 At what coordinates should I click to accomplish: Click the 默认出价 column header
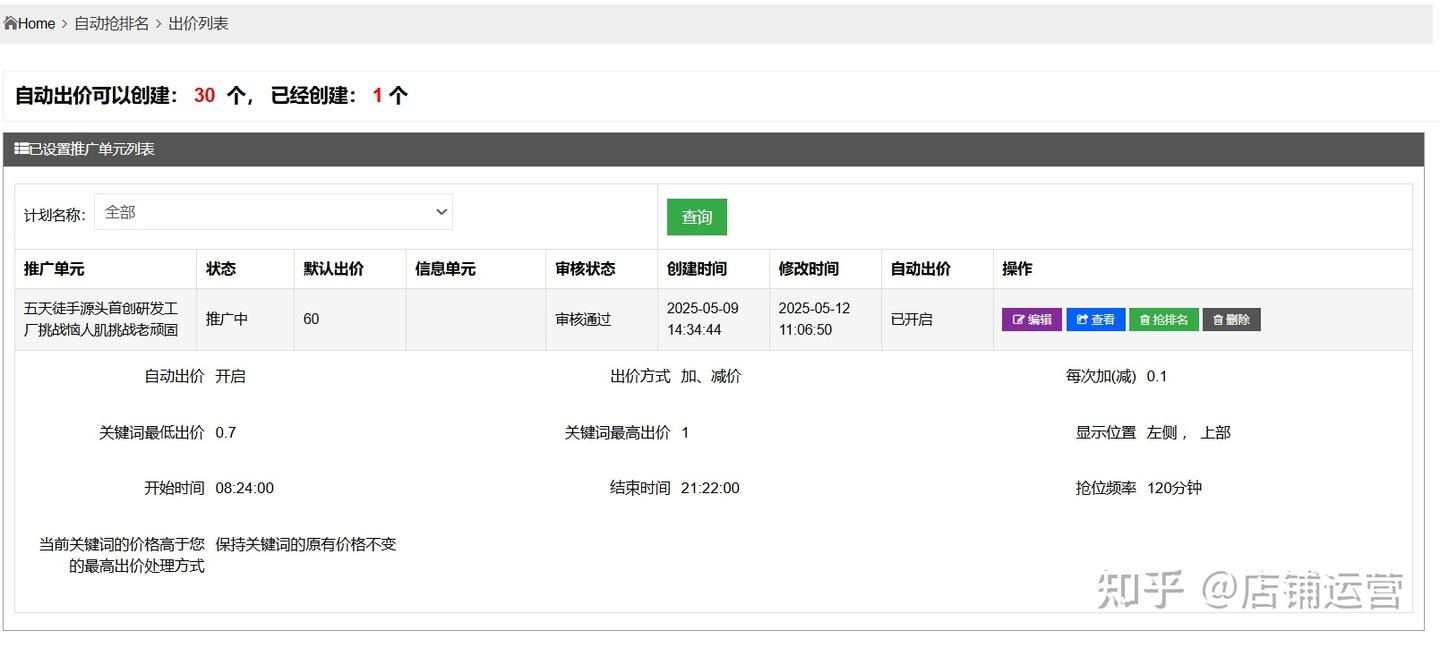coord(334,269)
